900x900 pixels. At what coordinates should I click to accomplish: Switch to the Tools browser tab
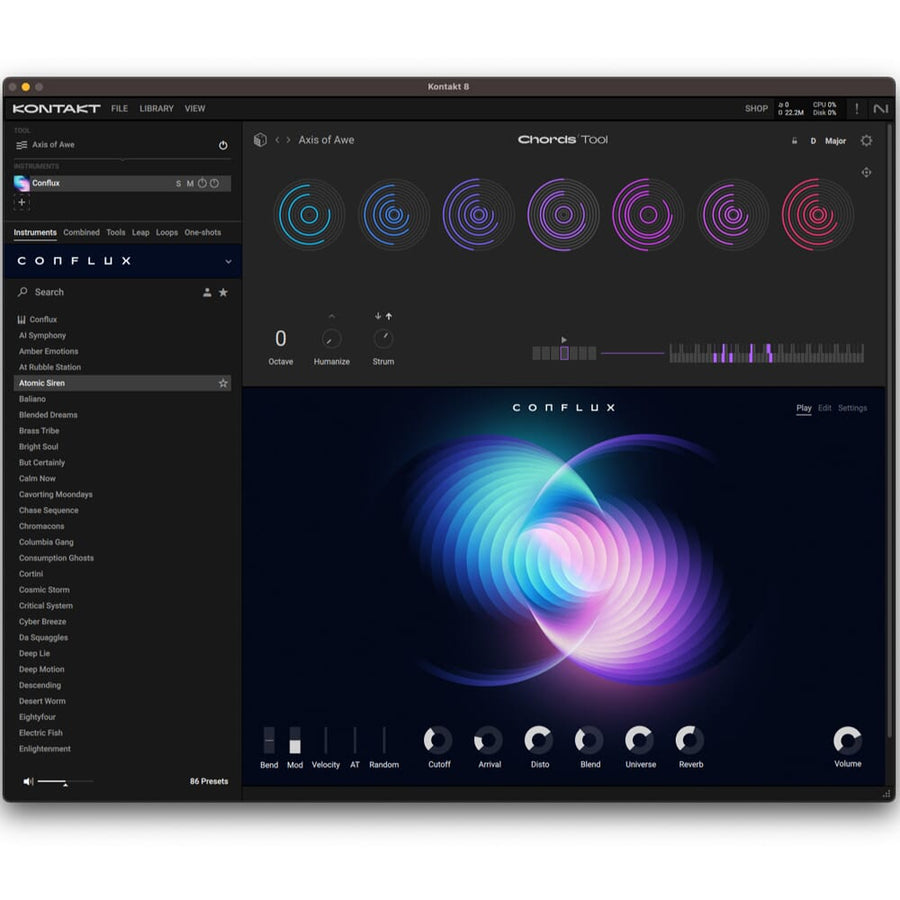click(115, 232)
